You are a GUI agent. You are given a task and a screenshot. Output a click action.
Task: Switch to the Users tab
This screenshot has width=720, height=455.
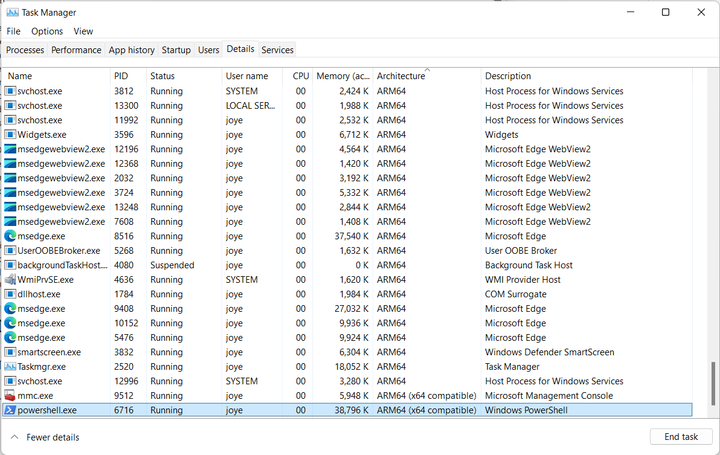[208, 50]
